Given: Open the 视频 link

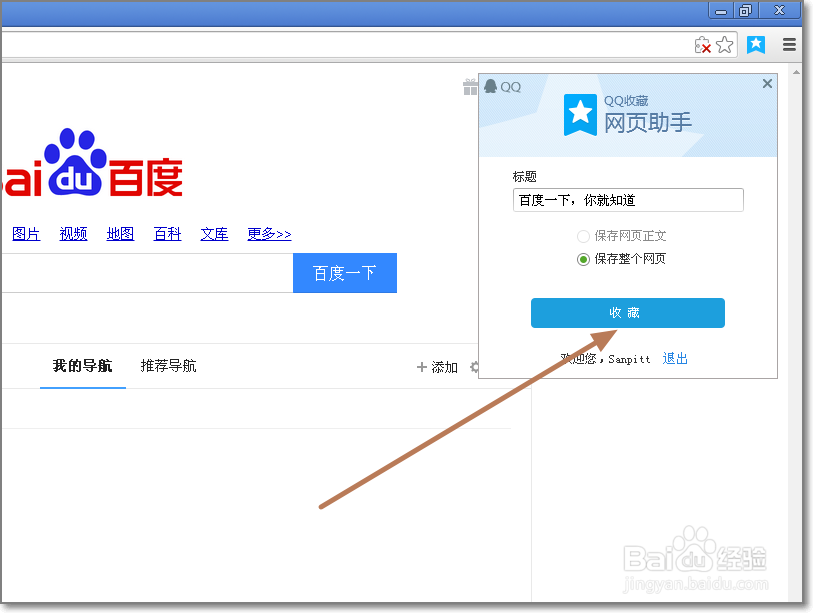Looking at the screenshot, I should pos(73,234).
